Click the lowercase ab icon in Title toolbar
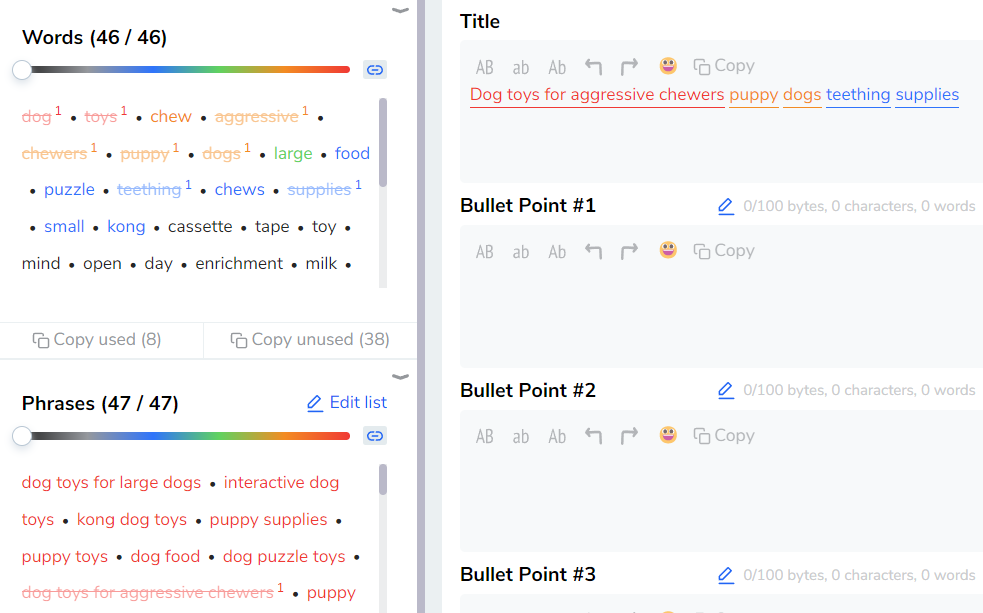 pyautogui.click(x=521, y=67)
